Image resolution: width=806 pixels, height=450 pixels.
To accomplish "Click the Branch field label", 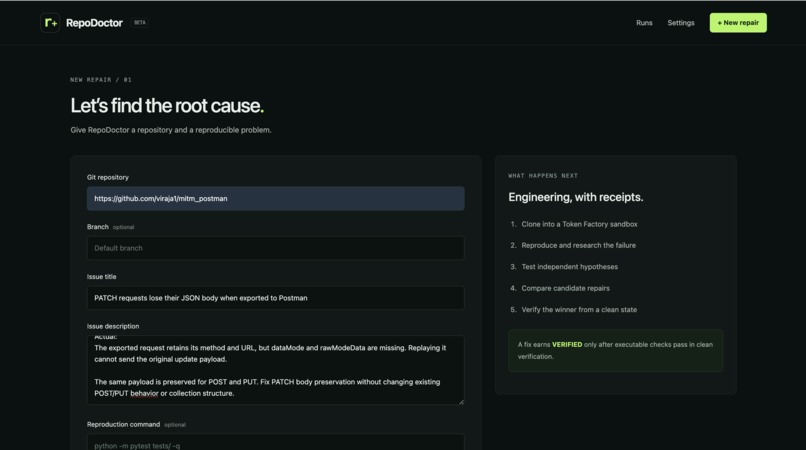I will [x=98, y=227].
